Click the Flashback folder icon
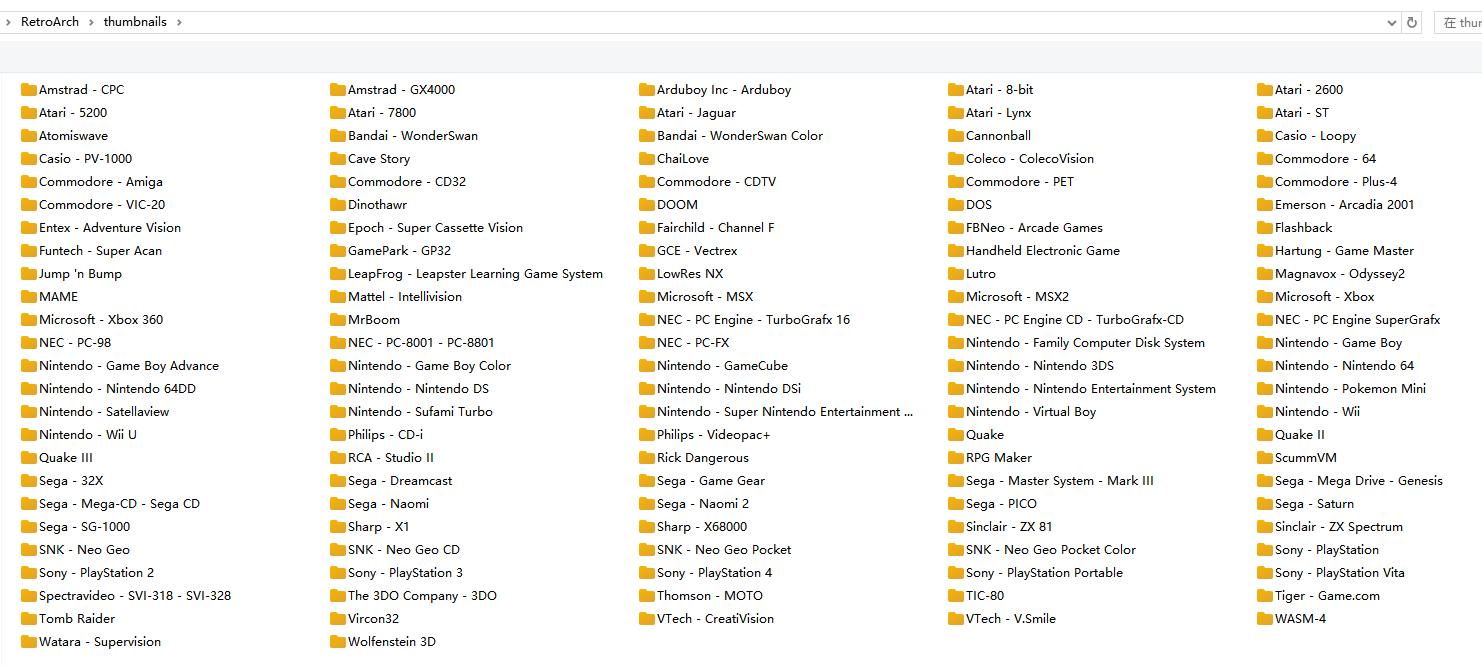Image resolution: width=1482 pixels, height=665 pixels. 1264,228
